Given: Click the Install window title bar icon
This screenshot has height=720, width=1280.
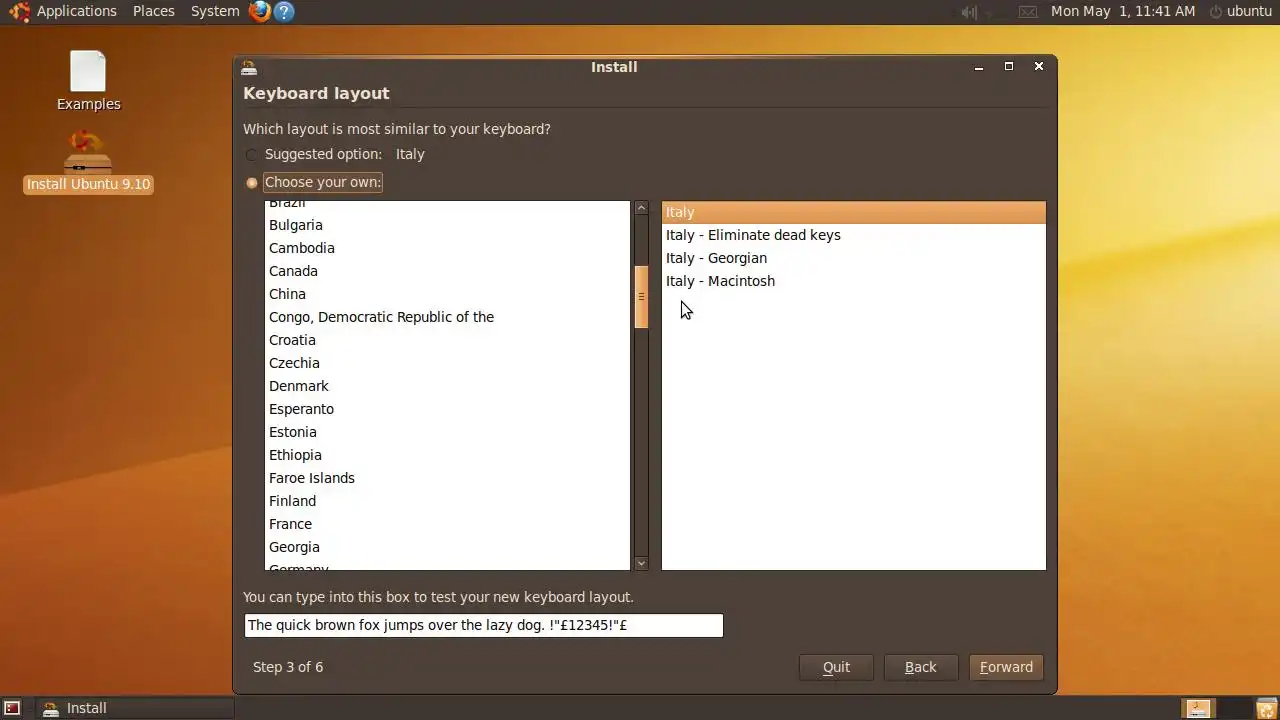Looking at the screenshot, I should 249,67.
